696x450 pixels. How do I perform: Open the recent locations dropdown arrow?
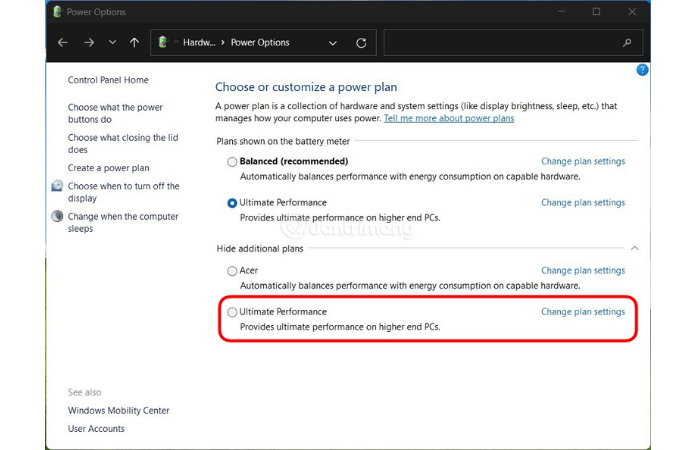point(111,43)
